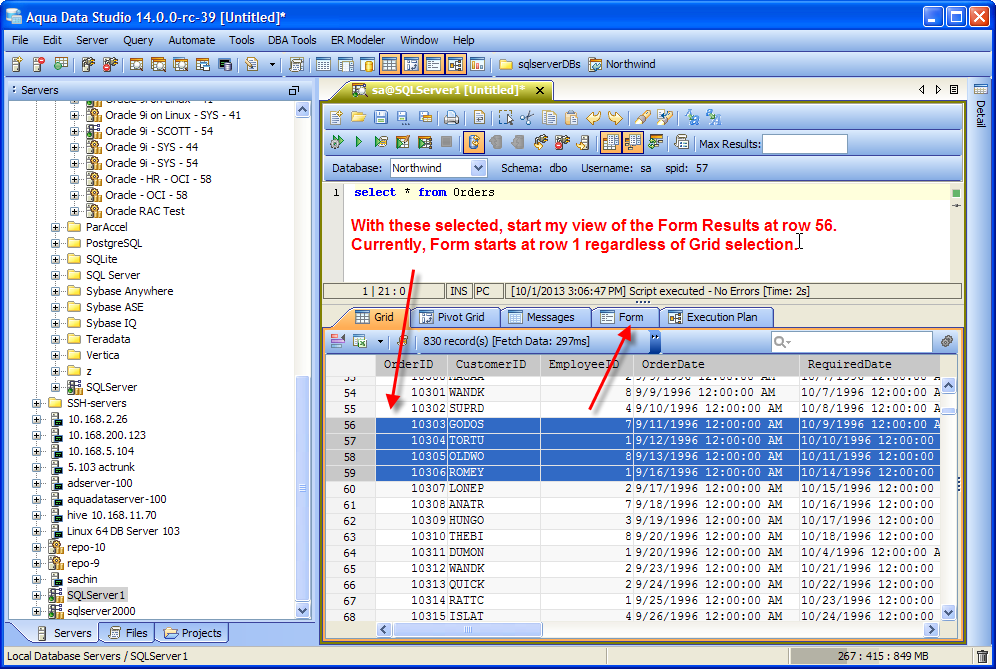Toggle auto-commit mode icon on query toolbar
Image resolution: width=996 pixels, height=669 pixels.
click(472, 142)
